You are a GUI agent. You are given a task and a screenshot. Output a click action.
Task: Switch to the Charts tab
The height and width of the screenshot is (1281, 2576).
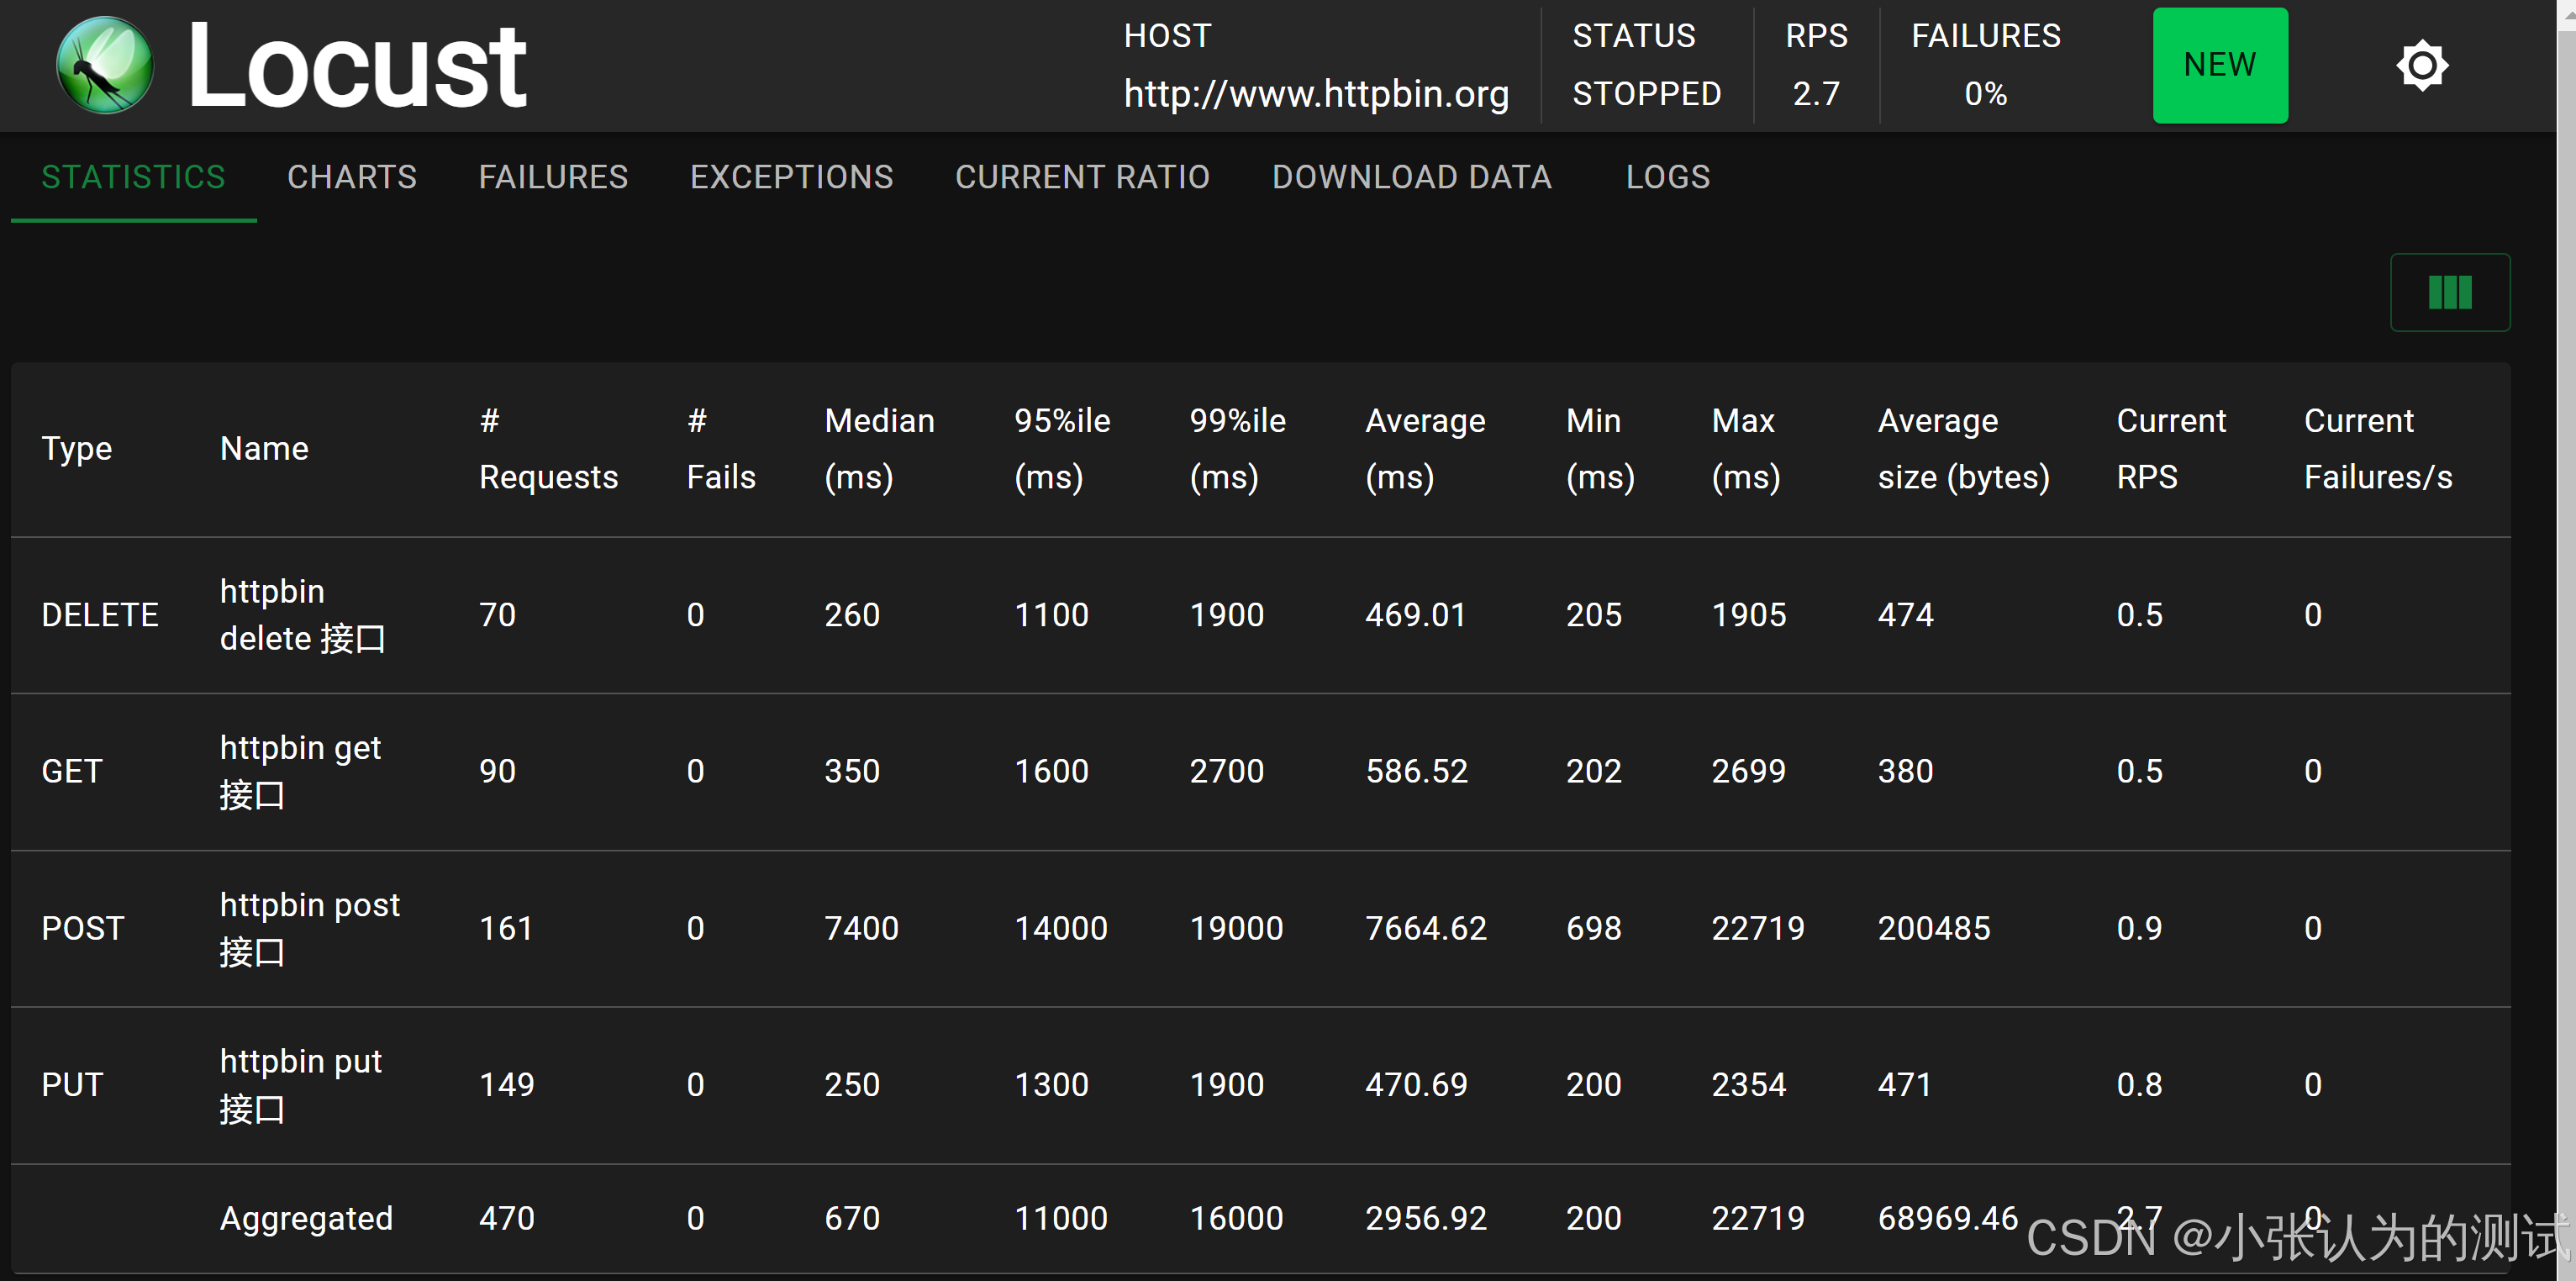(x=351, y=177)
